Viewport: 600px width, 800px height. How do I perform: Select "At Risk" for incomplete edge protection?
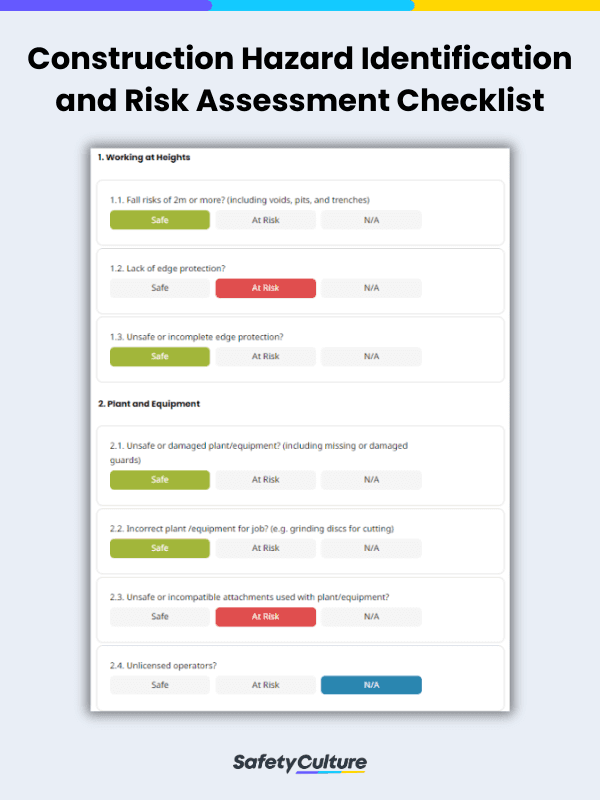pos(265,356)
